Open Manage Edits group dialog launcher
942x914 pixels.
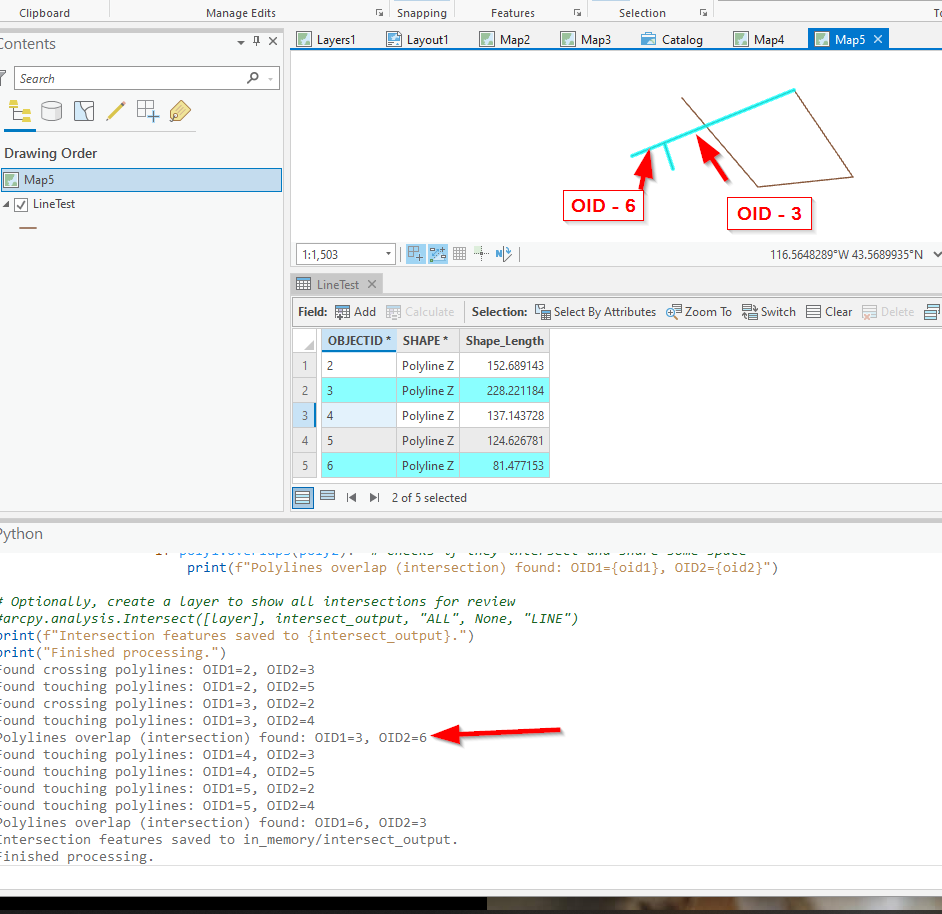(379, 13)
